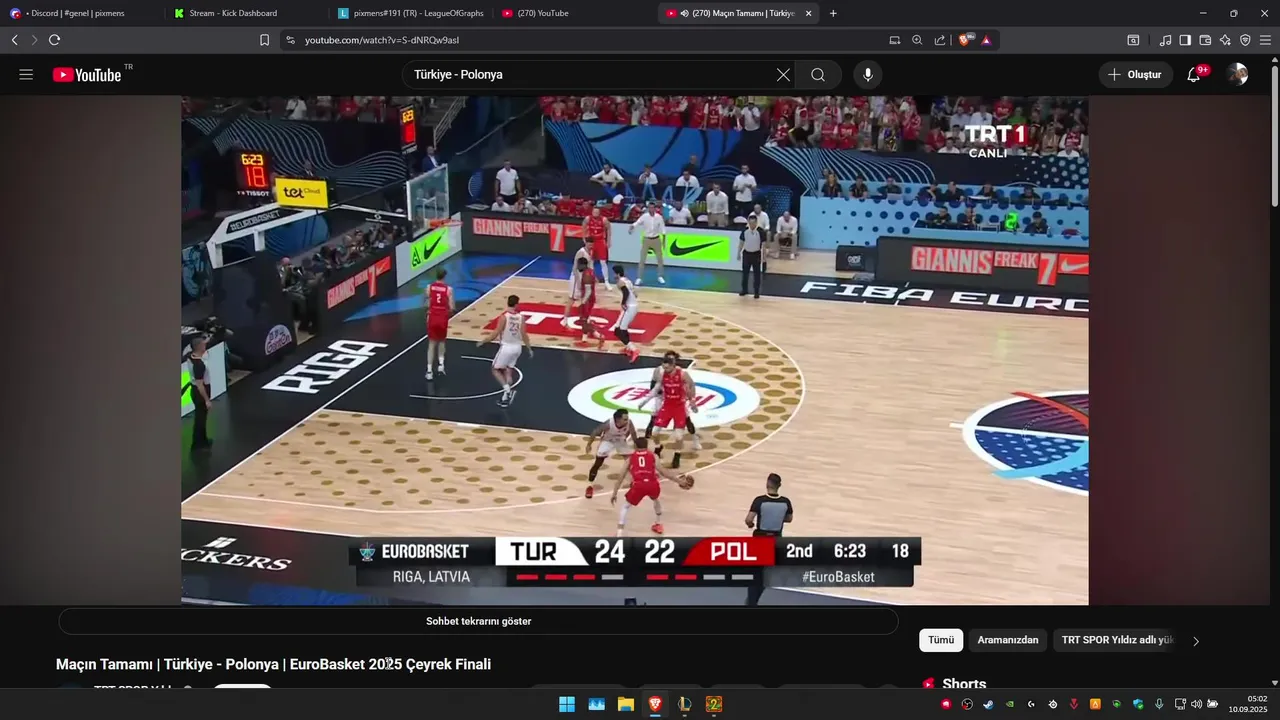Click Sohbet tekrarını göster button
This screenshot has height=720, width=1280.
478,621
